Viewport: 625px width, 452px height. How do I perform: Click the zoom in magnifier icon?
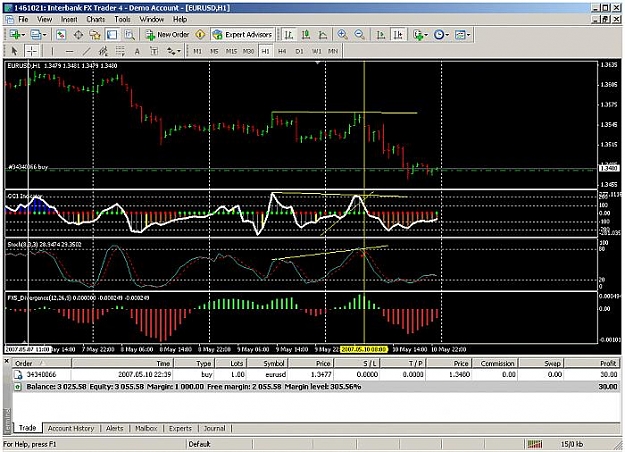coord(342,35)
